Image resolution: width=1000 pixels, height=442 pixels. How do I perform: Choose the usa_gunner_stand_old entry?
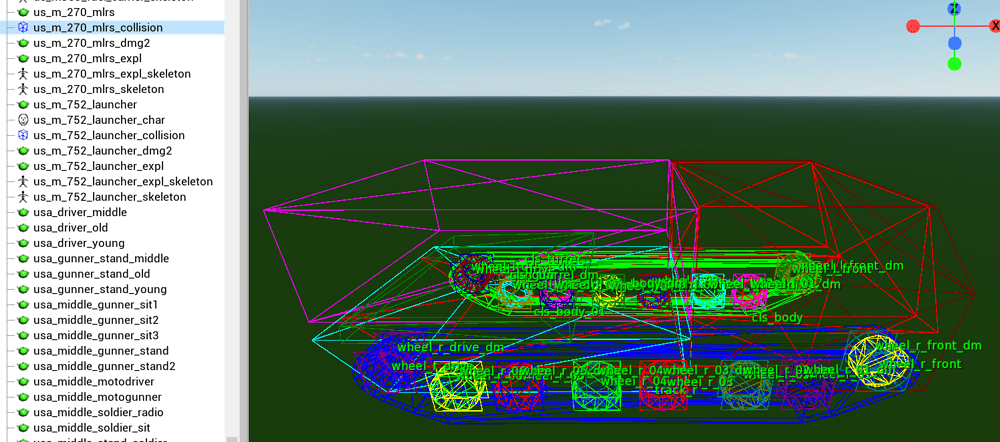click(x=91, y=274)
